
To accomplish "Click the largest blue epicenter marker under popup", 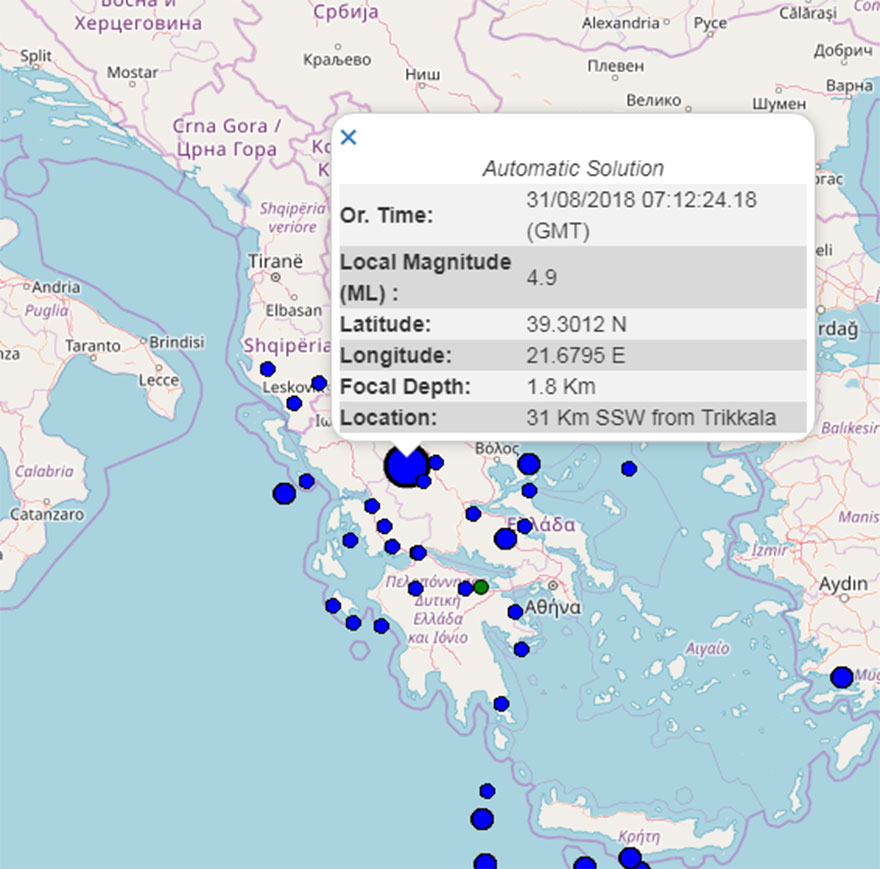I will tap(405, 466).
